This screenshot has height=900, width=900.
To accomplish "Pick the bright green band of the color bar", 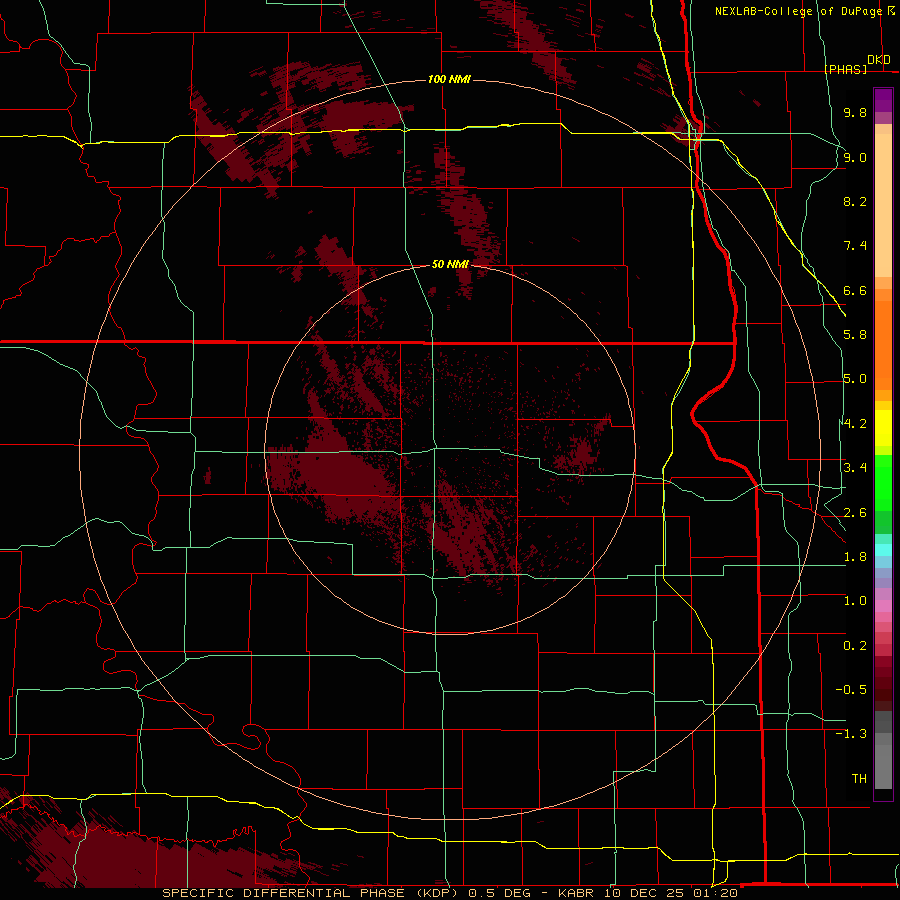I will coord(883,482).
